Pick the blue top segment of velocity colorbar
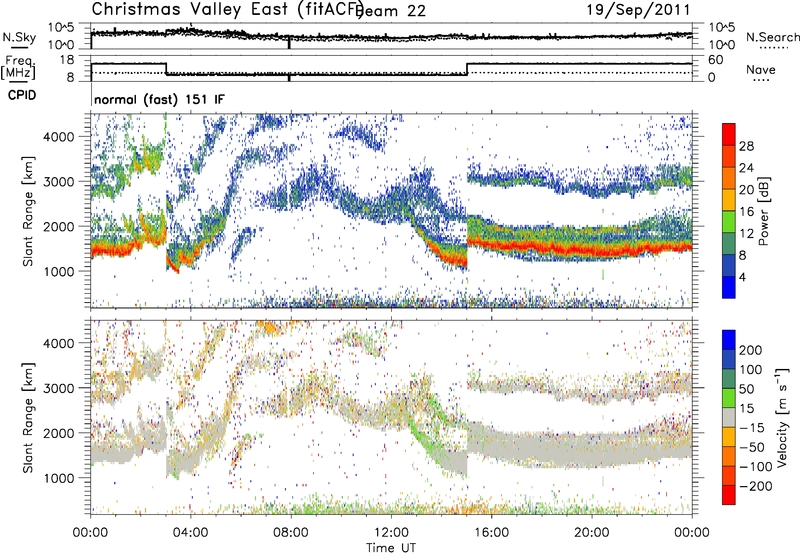The width and height of the screenshot is (800, 554). pyautogui.click(x=729, y=340)
